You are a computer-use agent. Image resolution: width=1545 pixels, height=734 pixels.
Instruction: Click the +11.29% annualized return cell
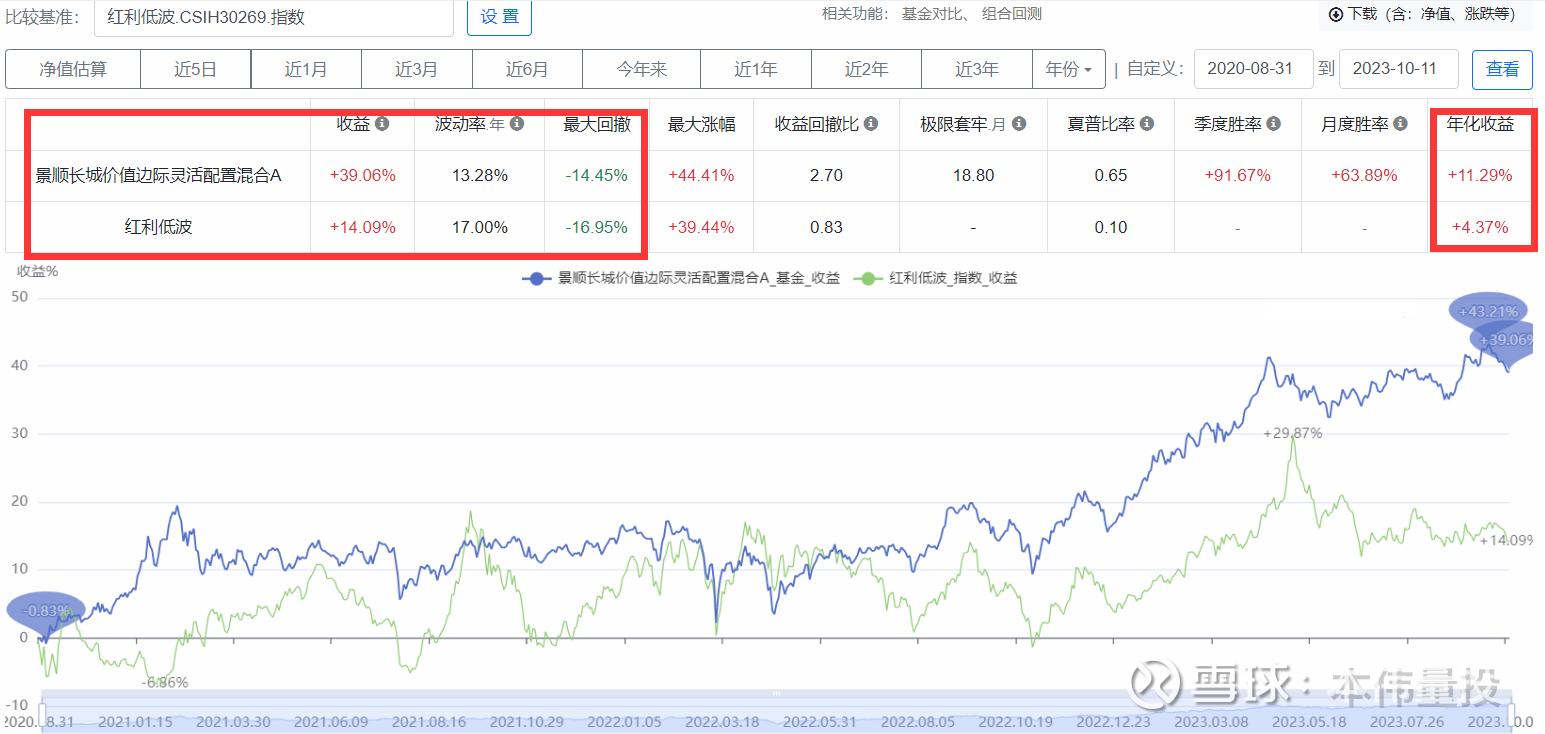[x=1480, y=176]
